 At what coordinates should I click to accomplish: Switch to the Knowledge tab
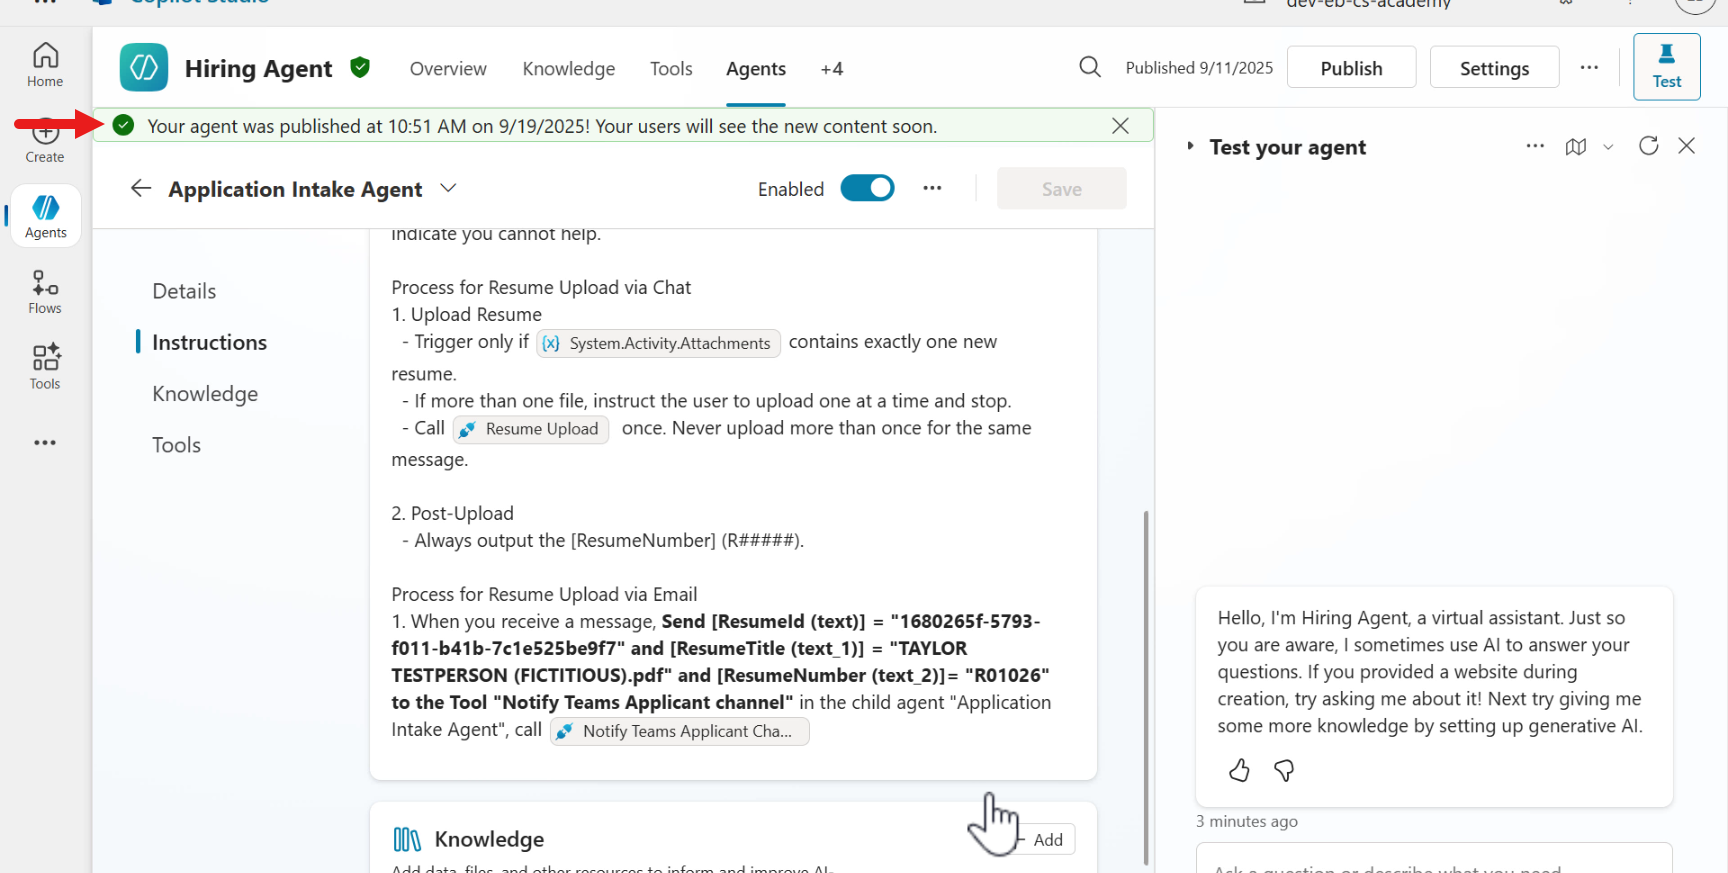pos(568,69)
